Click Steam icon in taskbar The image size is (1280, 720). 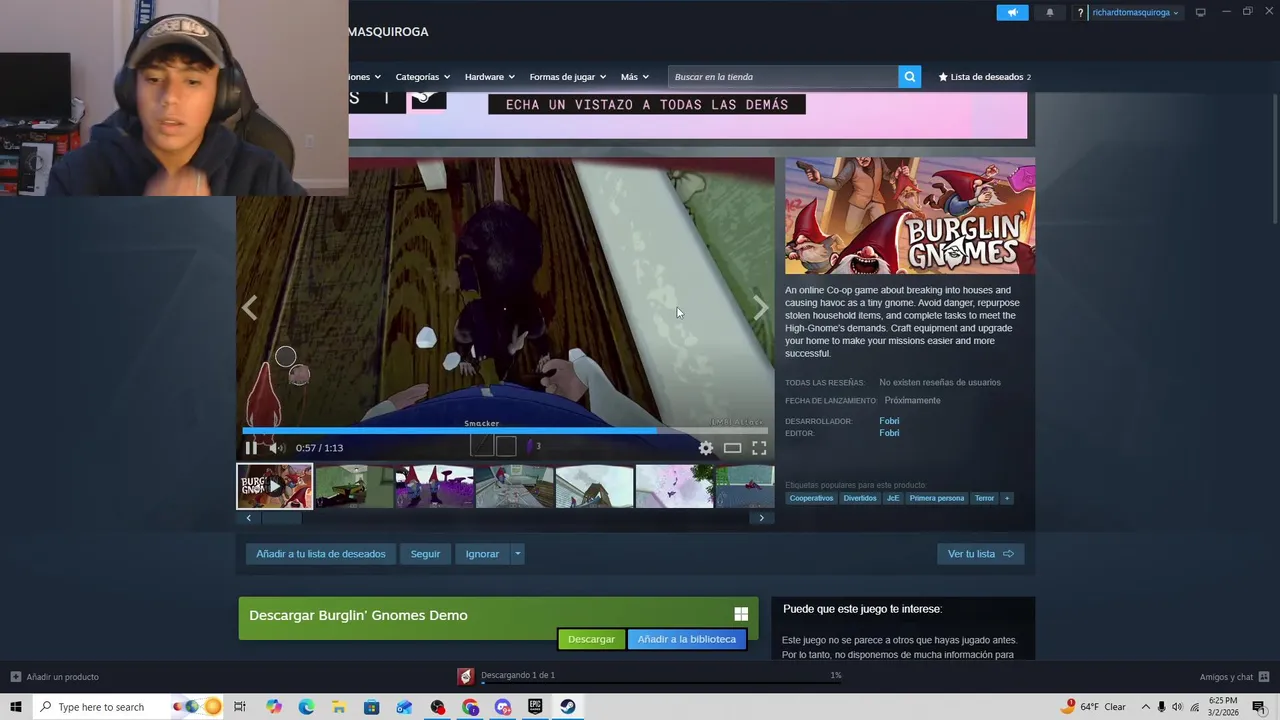pyautogui.click(x=567, y=707)
